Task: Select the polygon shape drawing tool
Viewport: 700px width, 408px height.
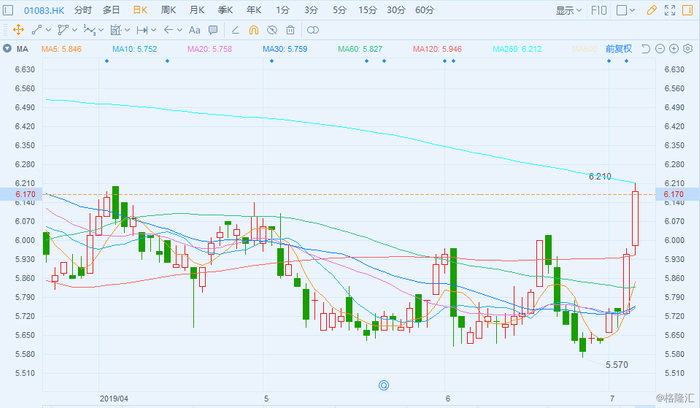Action: click(x=63, y=30)
